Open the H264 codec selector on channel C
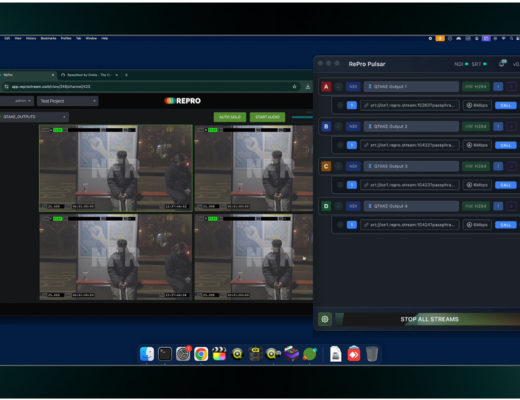The image size is (520, 400). coord(476,166)
